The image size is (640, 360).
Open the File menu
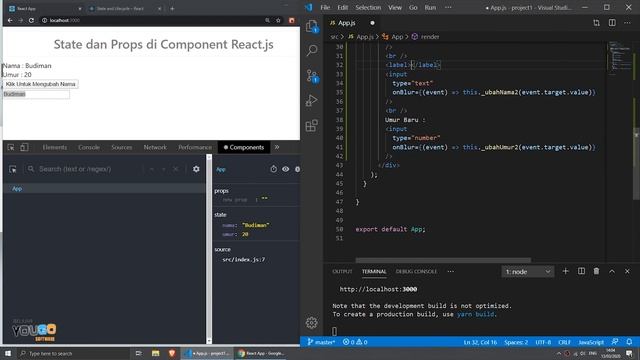pyautogui.click(x=325, y=7)
